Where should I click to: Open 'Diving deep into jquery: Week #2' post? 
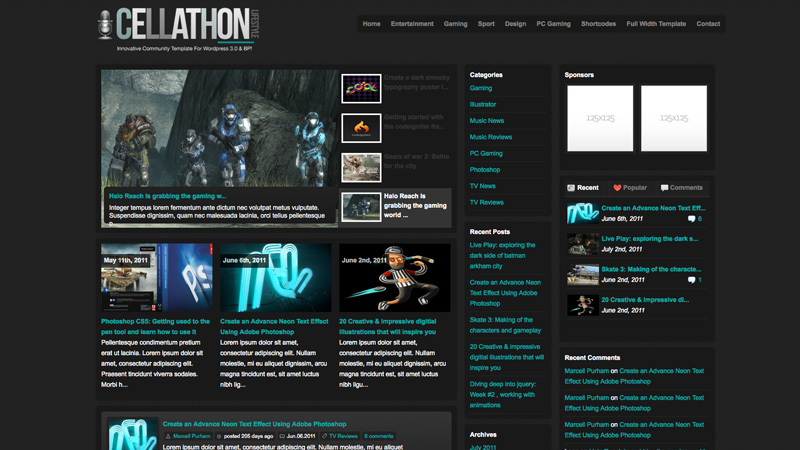tap(503, 394)
